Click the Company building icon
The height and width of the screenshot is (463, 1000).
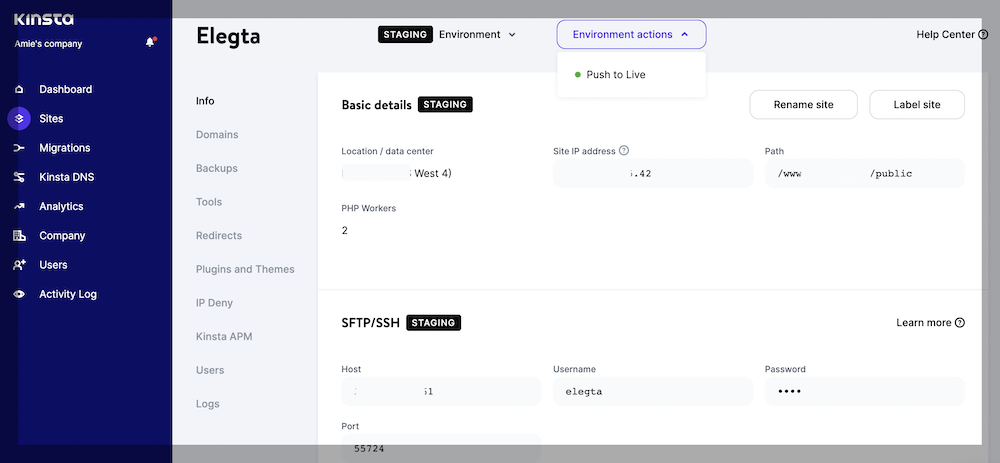[x=19, y=236]
